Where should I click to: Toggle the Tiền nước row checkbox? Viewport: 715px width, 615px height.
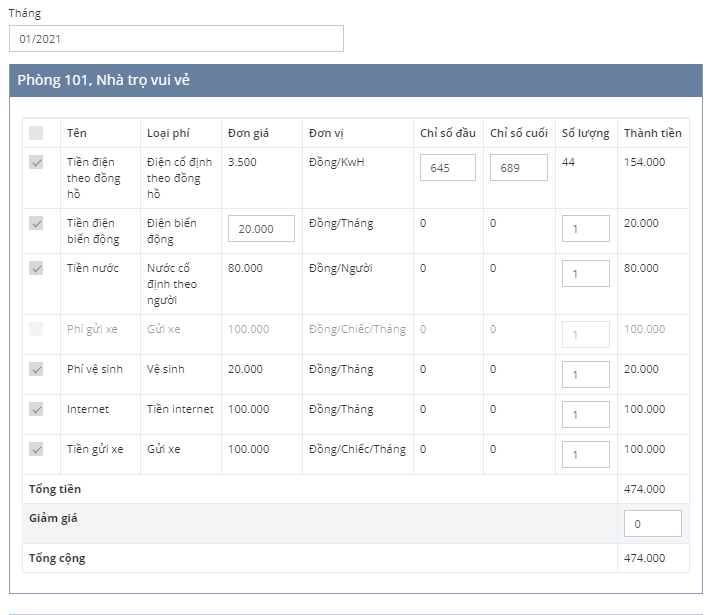pos(36,268)
